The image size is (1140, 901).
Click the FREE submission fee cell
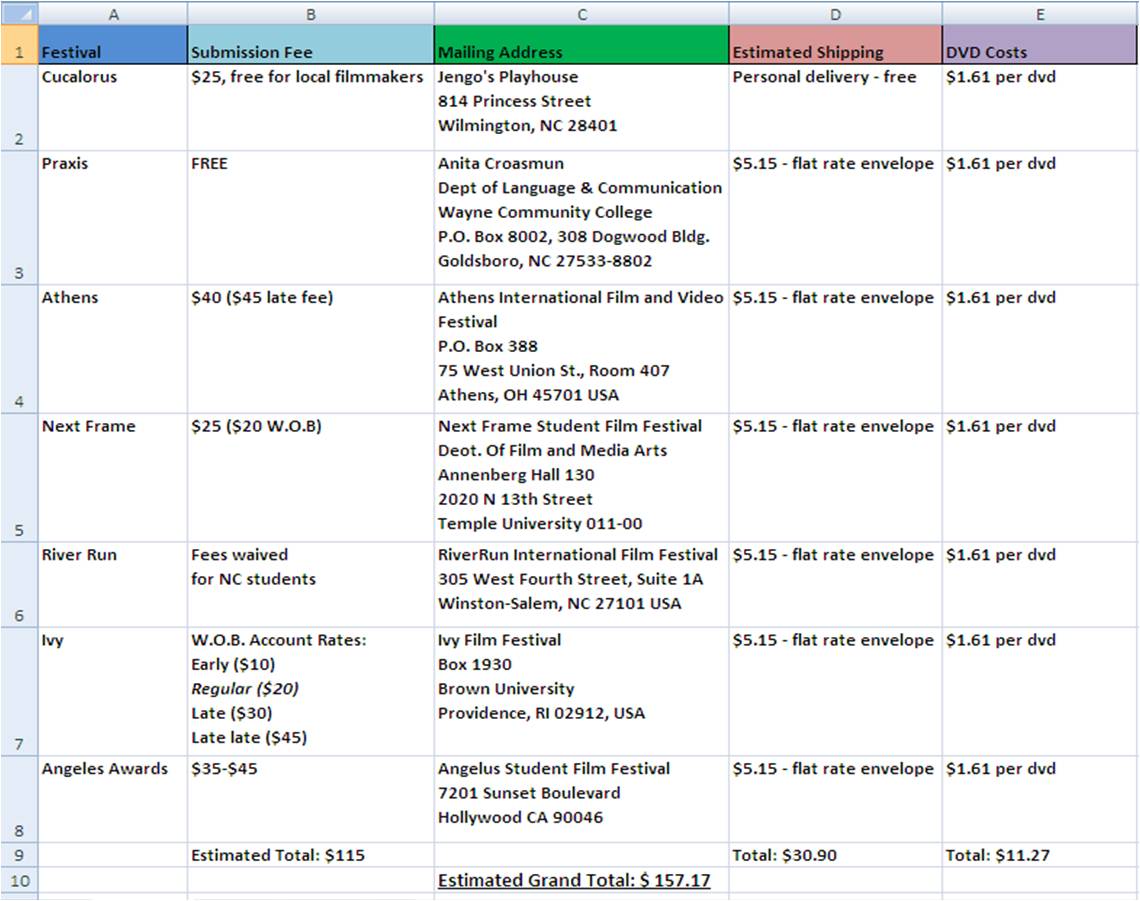click(310, 218)
